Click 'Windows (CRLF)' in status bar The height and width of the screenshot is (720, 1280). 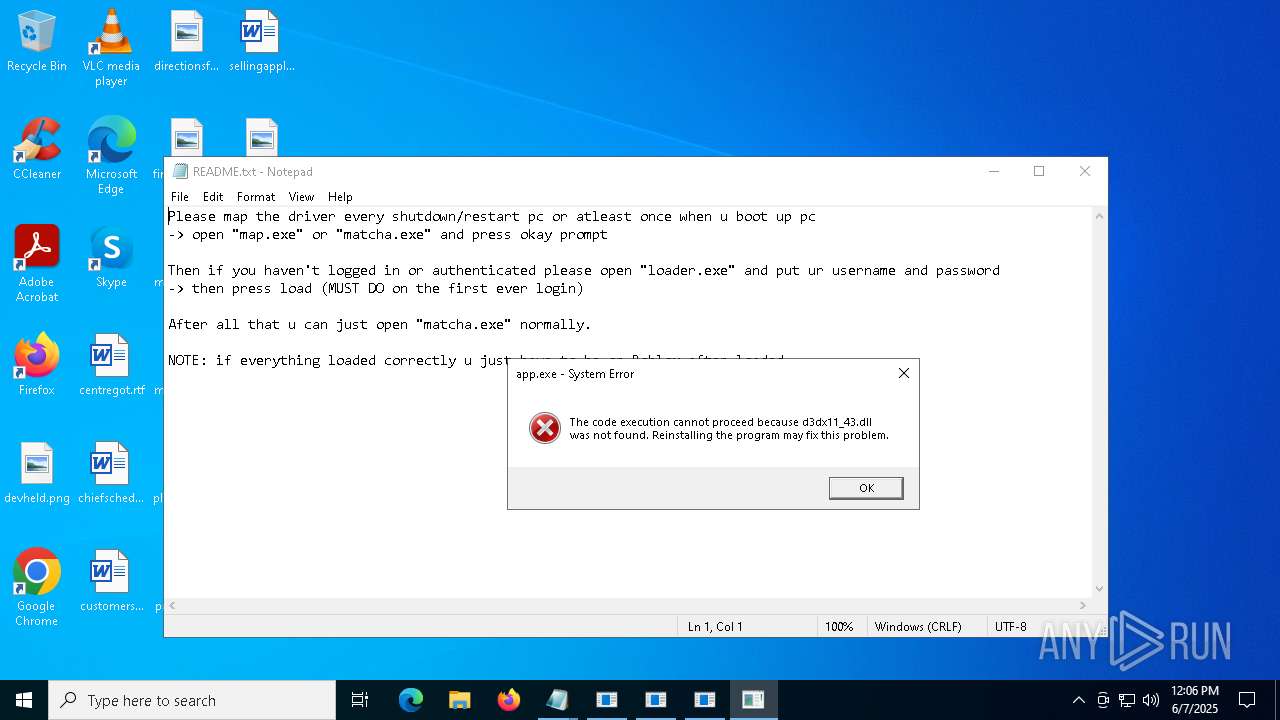(x=918, y=627)
